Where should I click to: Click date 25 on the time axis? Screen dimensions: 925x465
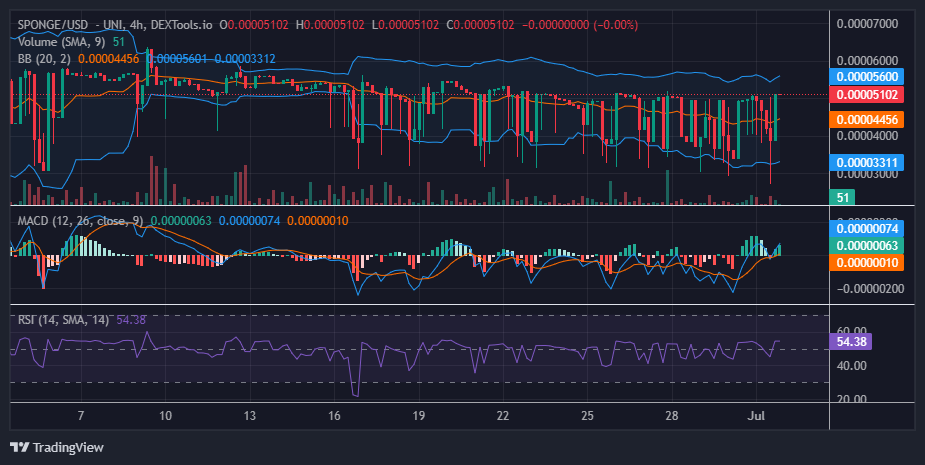pos(587,415)
